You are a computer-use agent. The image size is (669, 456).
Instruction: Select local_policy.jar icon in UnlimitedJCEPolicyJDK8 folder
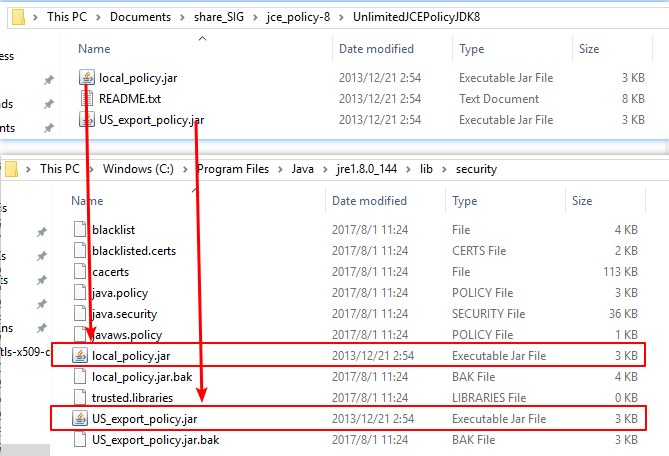pyautogui.click(x=87, y=78)
